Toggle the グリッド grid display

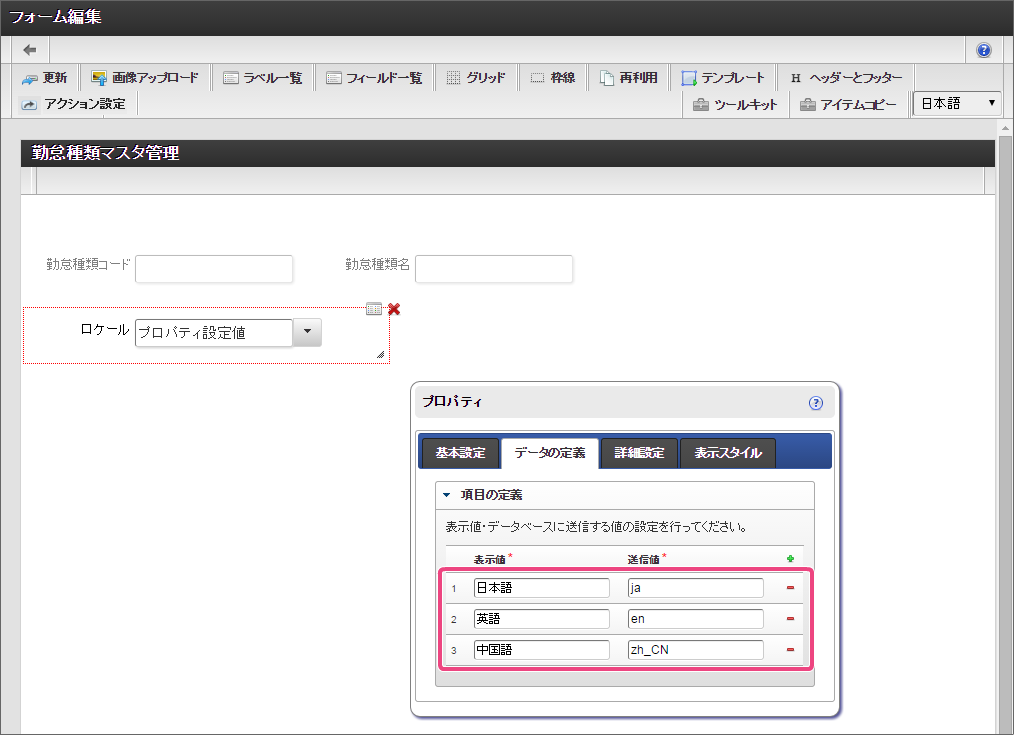[475, 78]
